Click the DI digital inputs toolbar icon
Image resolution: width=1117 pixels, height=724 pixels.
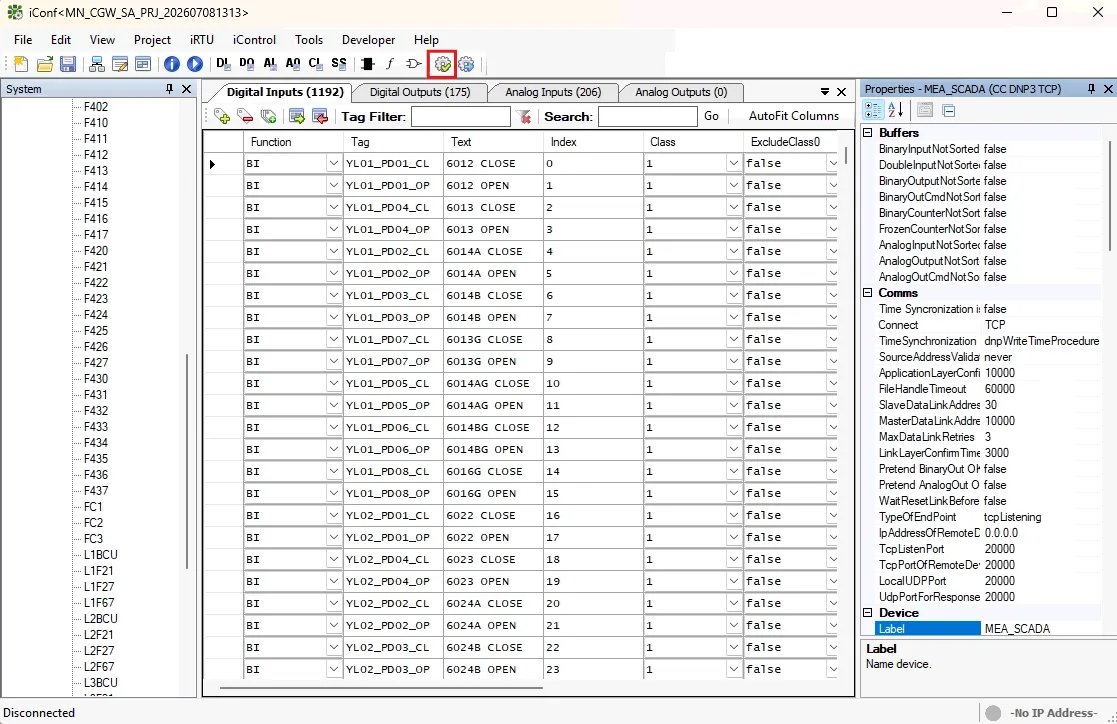[x=223, y=64]
